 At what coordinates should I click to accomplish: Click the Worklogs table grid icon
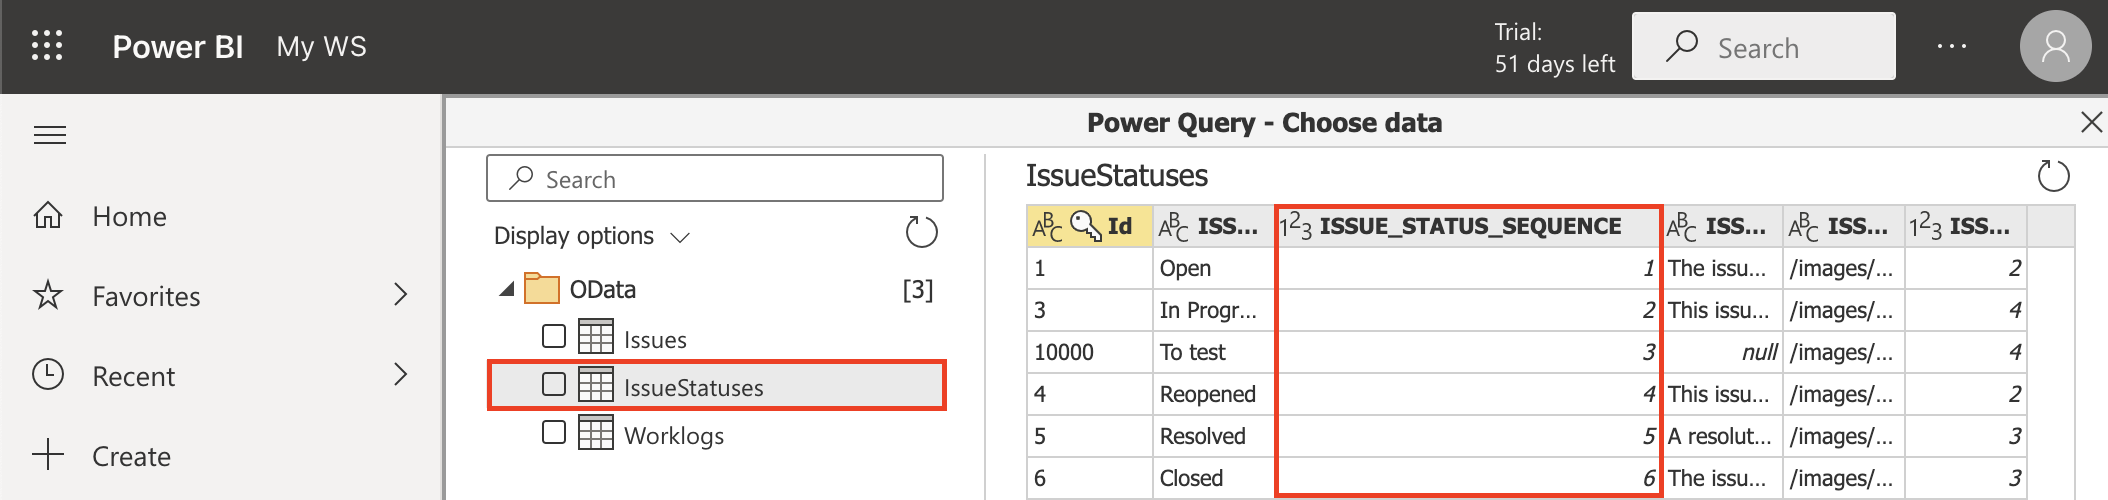tap(596, 432)
